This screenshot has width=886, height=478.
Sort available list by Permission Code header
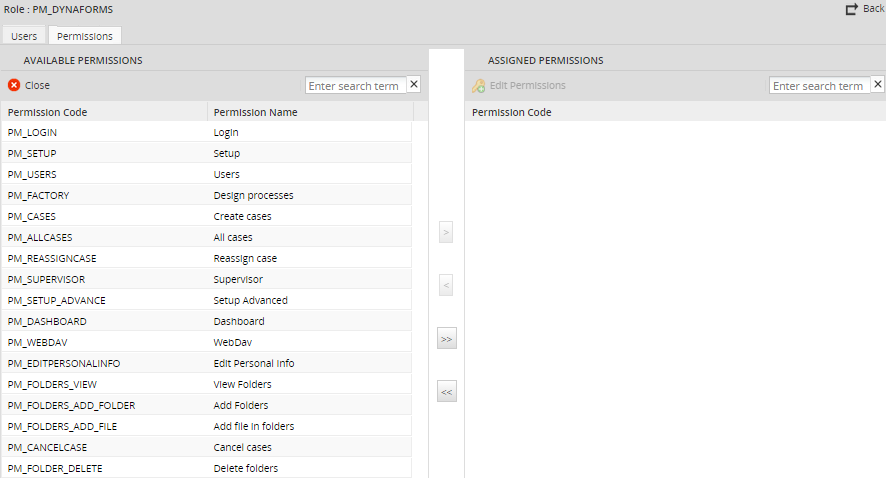click(47, 112)
